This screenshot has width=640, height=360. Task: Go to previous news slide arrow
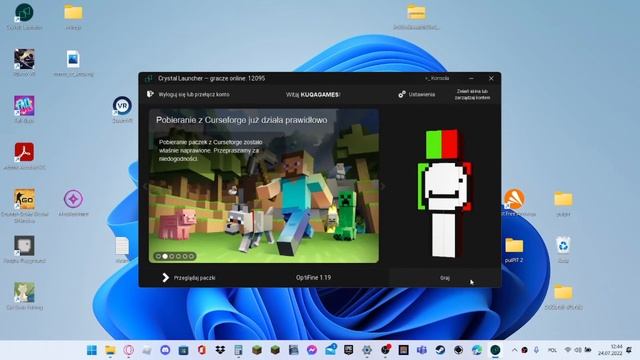pyautogui.click(x=145, y=186)
